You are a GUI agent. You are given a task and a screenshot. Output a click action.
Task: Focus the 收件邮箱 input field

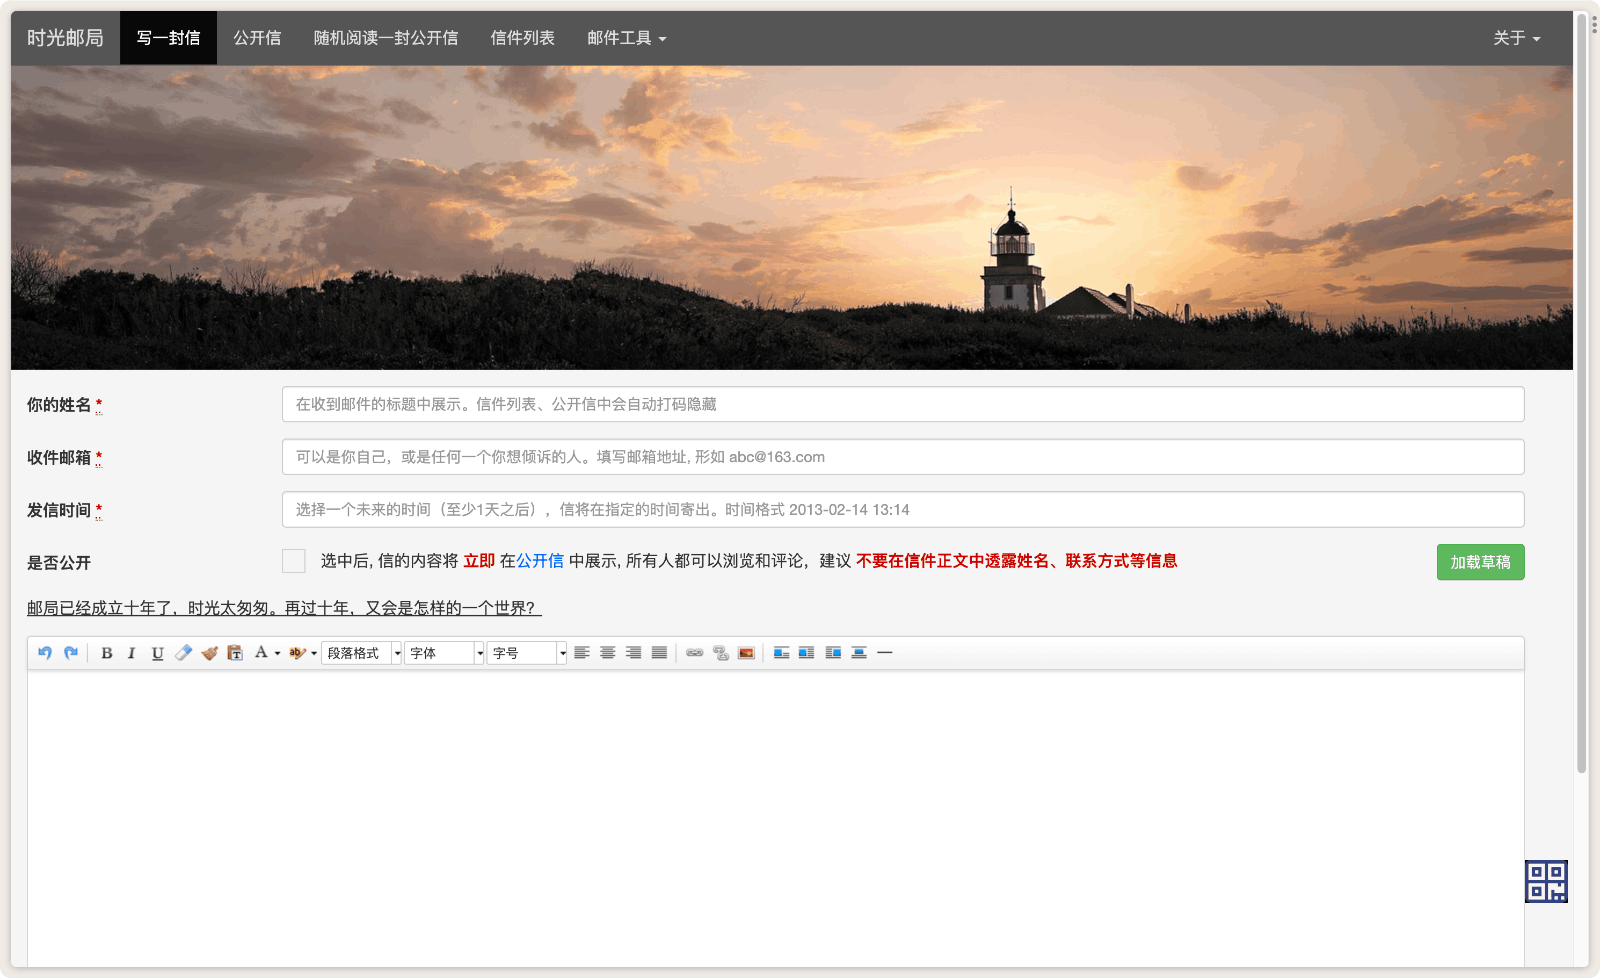pos(903,457)
